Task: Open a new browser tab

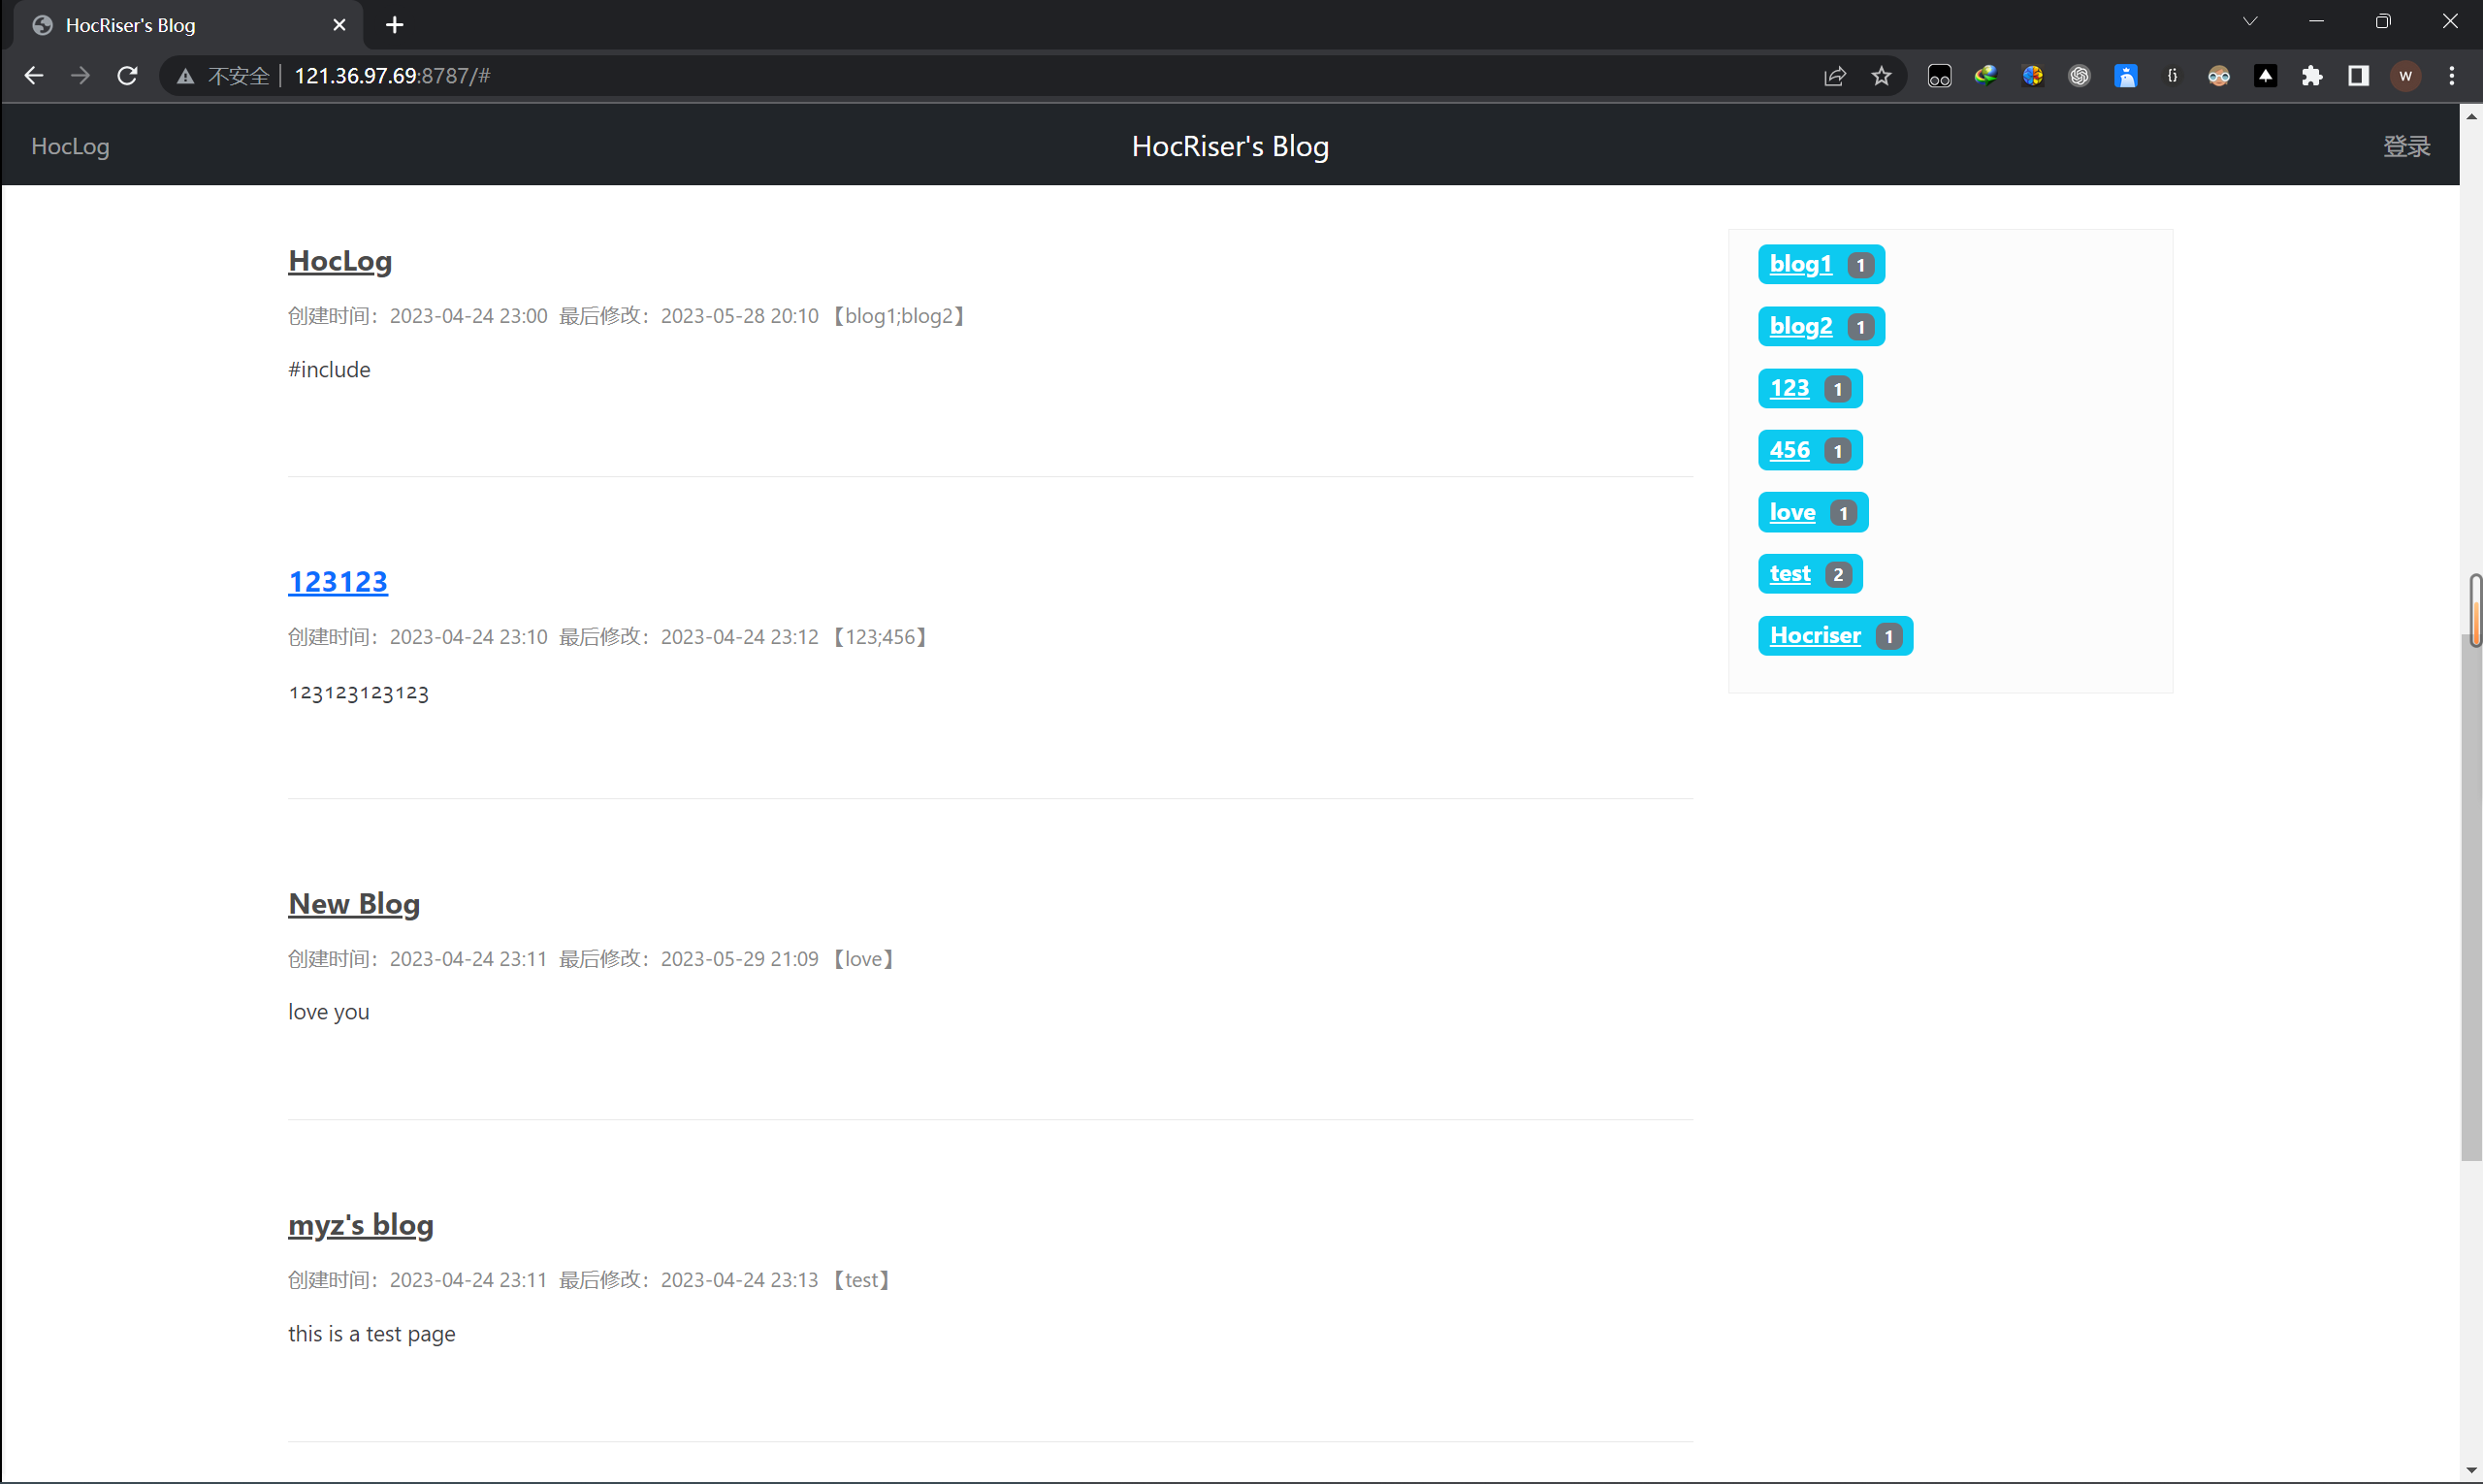Action: click(394, 25)
